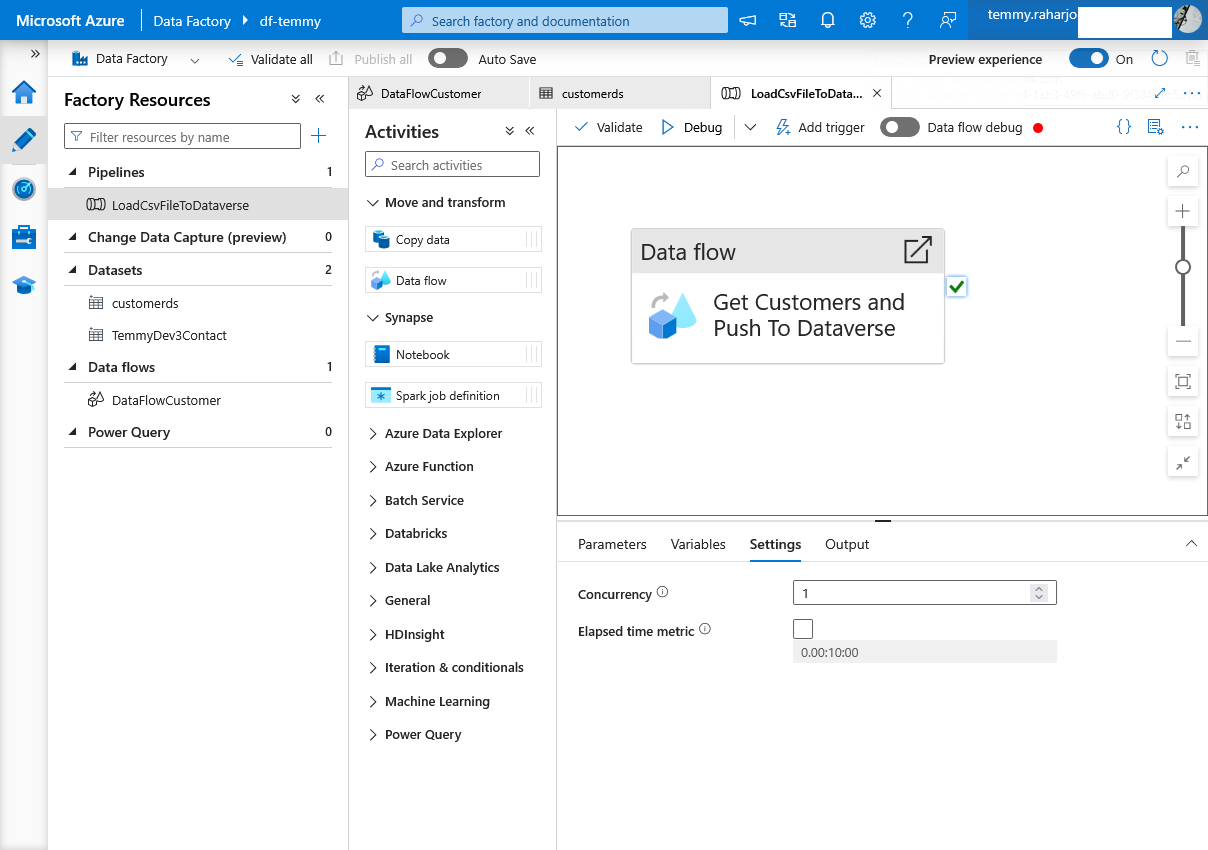Image resolution: width=1208 pixels, height=850 pixels.
Task: Click Validate all button
Action: 270,59
